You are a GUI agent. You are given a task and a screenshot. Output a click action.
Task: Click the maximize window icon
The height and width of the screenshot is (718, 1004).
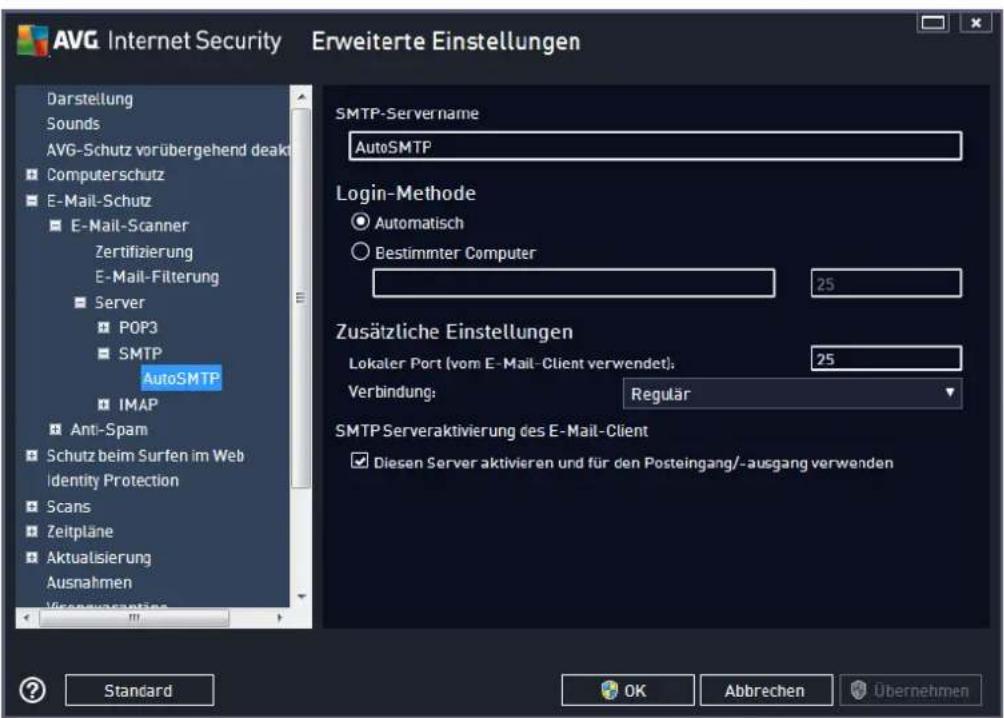click(933, 23)
